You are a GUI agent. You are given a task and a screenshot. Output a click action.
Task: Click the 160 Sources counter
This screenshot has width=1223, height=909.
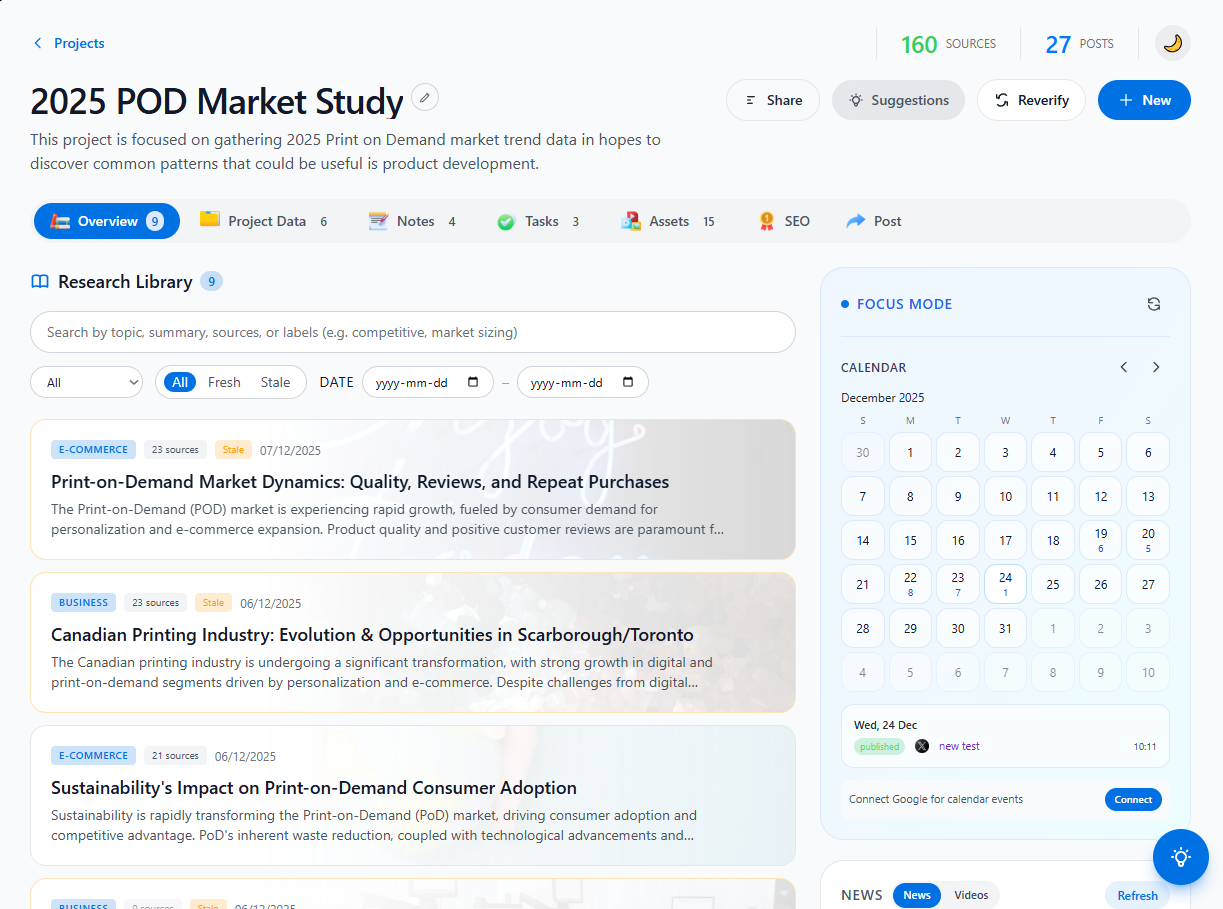point(948,44)
